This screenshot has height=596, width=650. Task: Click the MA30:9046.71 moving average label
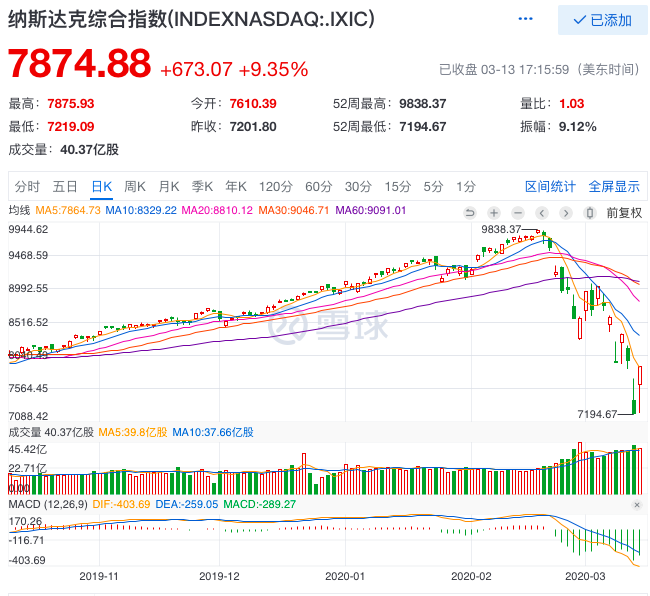[x=294, y=211]
